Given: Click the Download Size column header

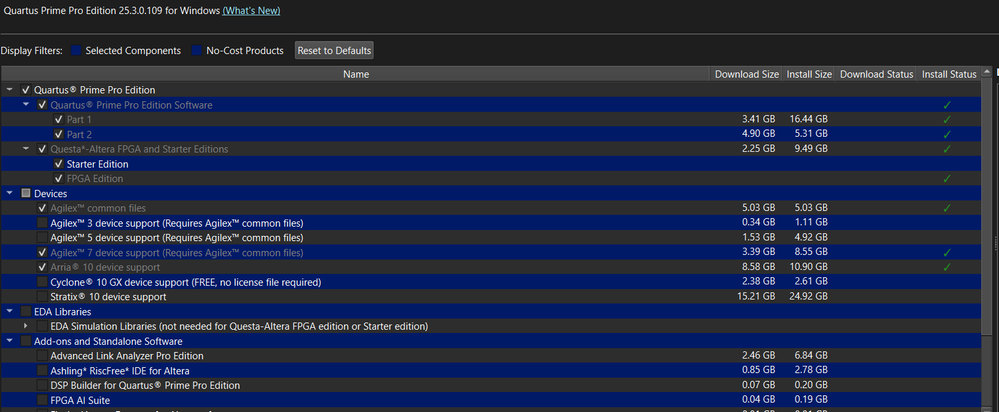Looking at the screenshot, I should click(x=747, y=75).
